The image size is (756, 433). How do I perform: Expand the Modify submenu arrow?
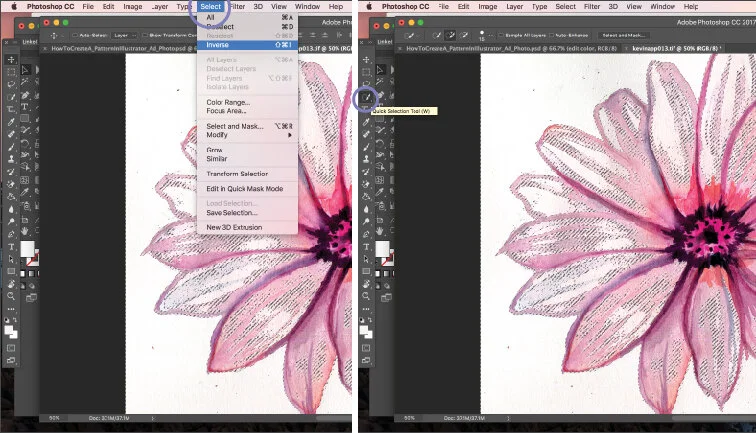[290, 135]
